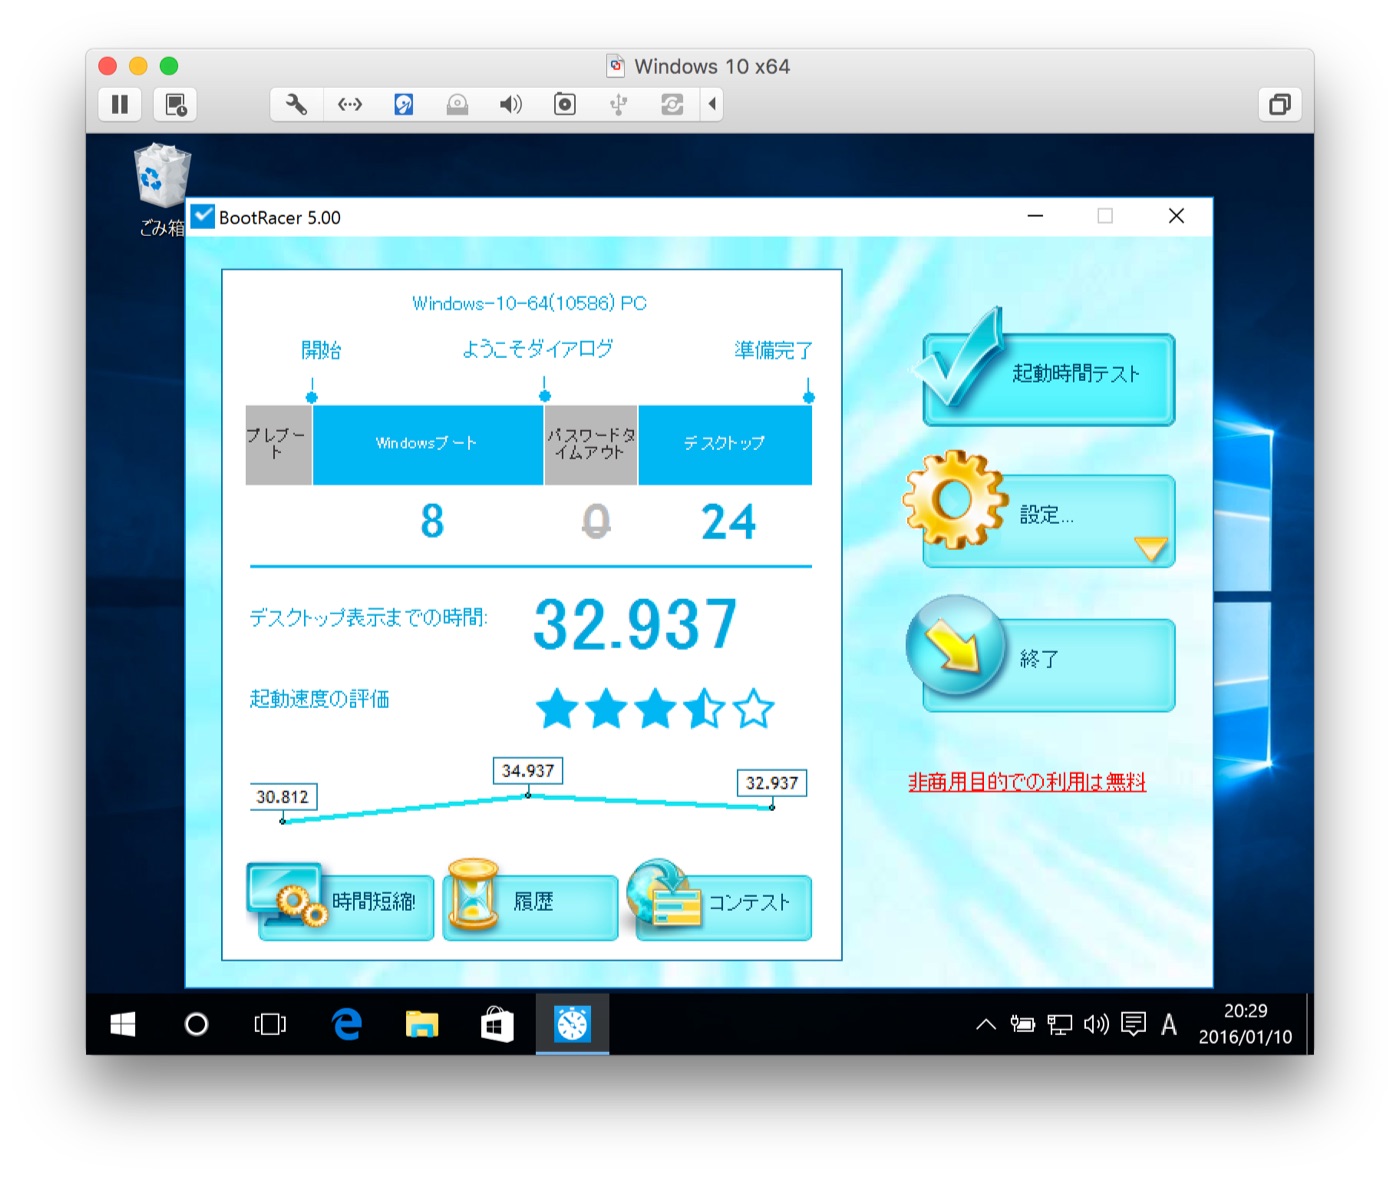Click the star rating display
This screenshot has height=1177, width=1400.
(655, 708)
